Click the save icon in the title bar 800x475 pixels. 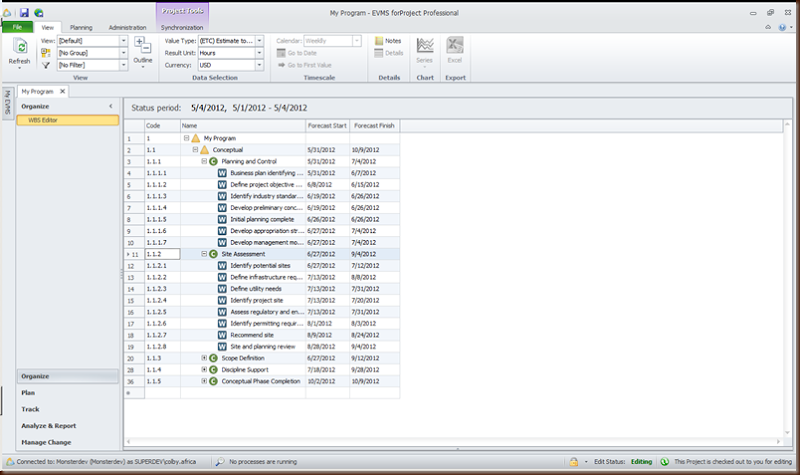(25, 12)
